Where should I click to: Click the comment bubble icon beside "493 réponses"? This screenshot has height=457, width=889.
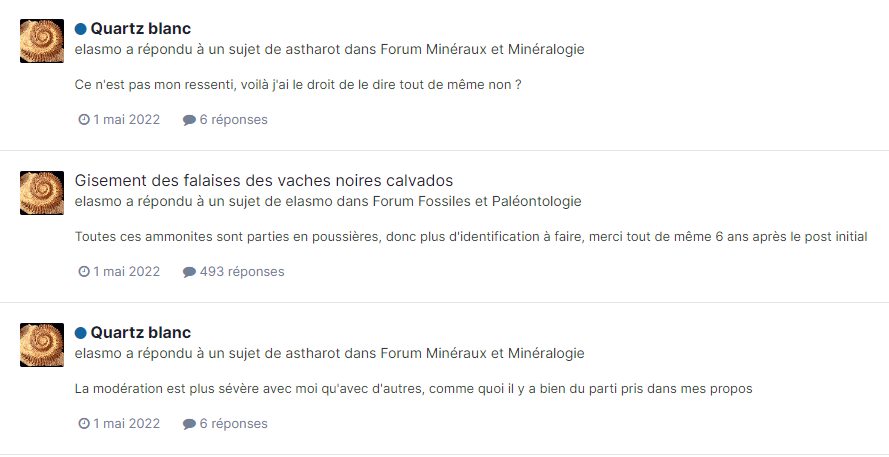point(189,272)
